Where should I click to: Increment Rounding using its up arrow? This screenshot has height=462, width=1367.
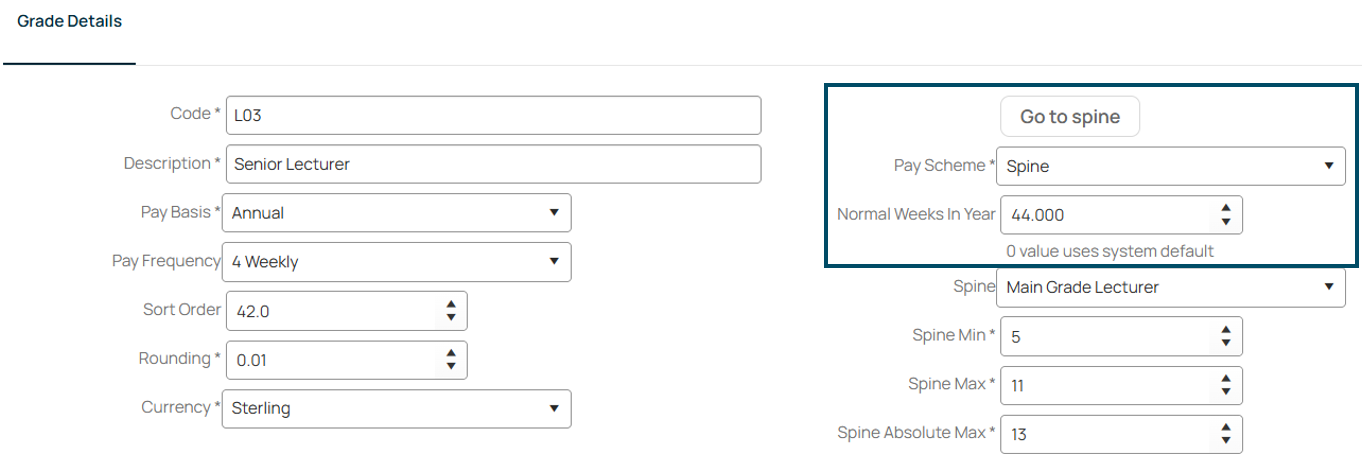(451, 353)
